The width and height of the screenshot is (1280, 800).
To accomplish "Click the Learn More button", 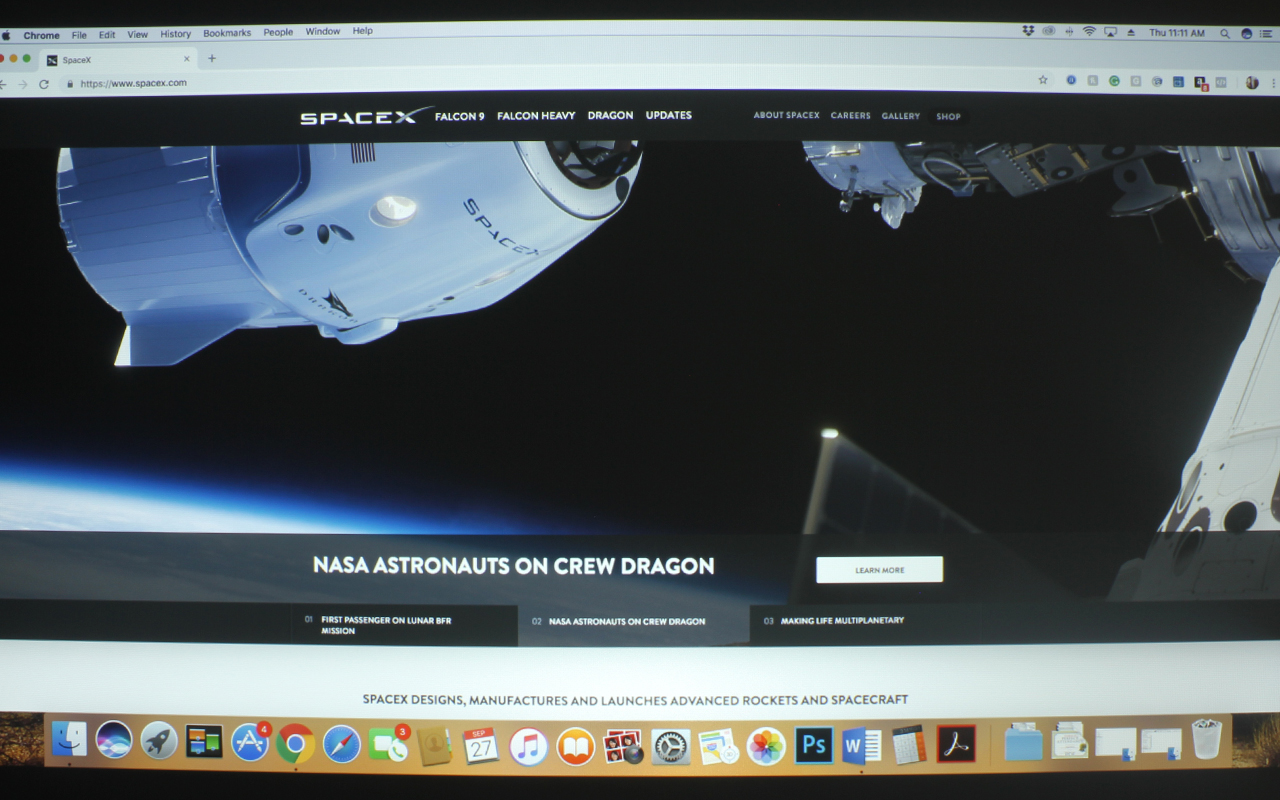I will (879, 570).
